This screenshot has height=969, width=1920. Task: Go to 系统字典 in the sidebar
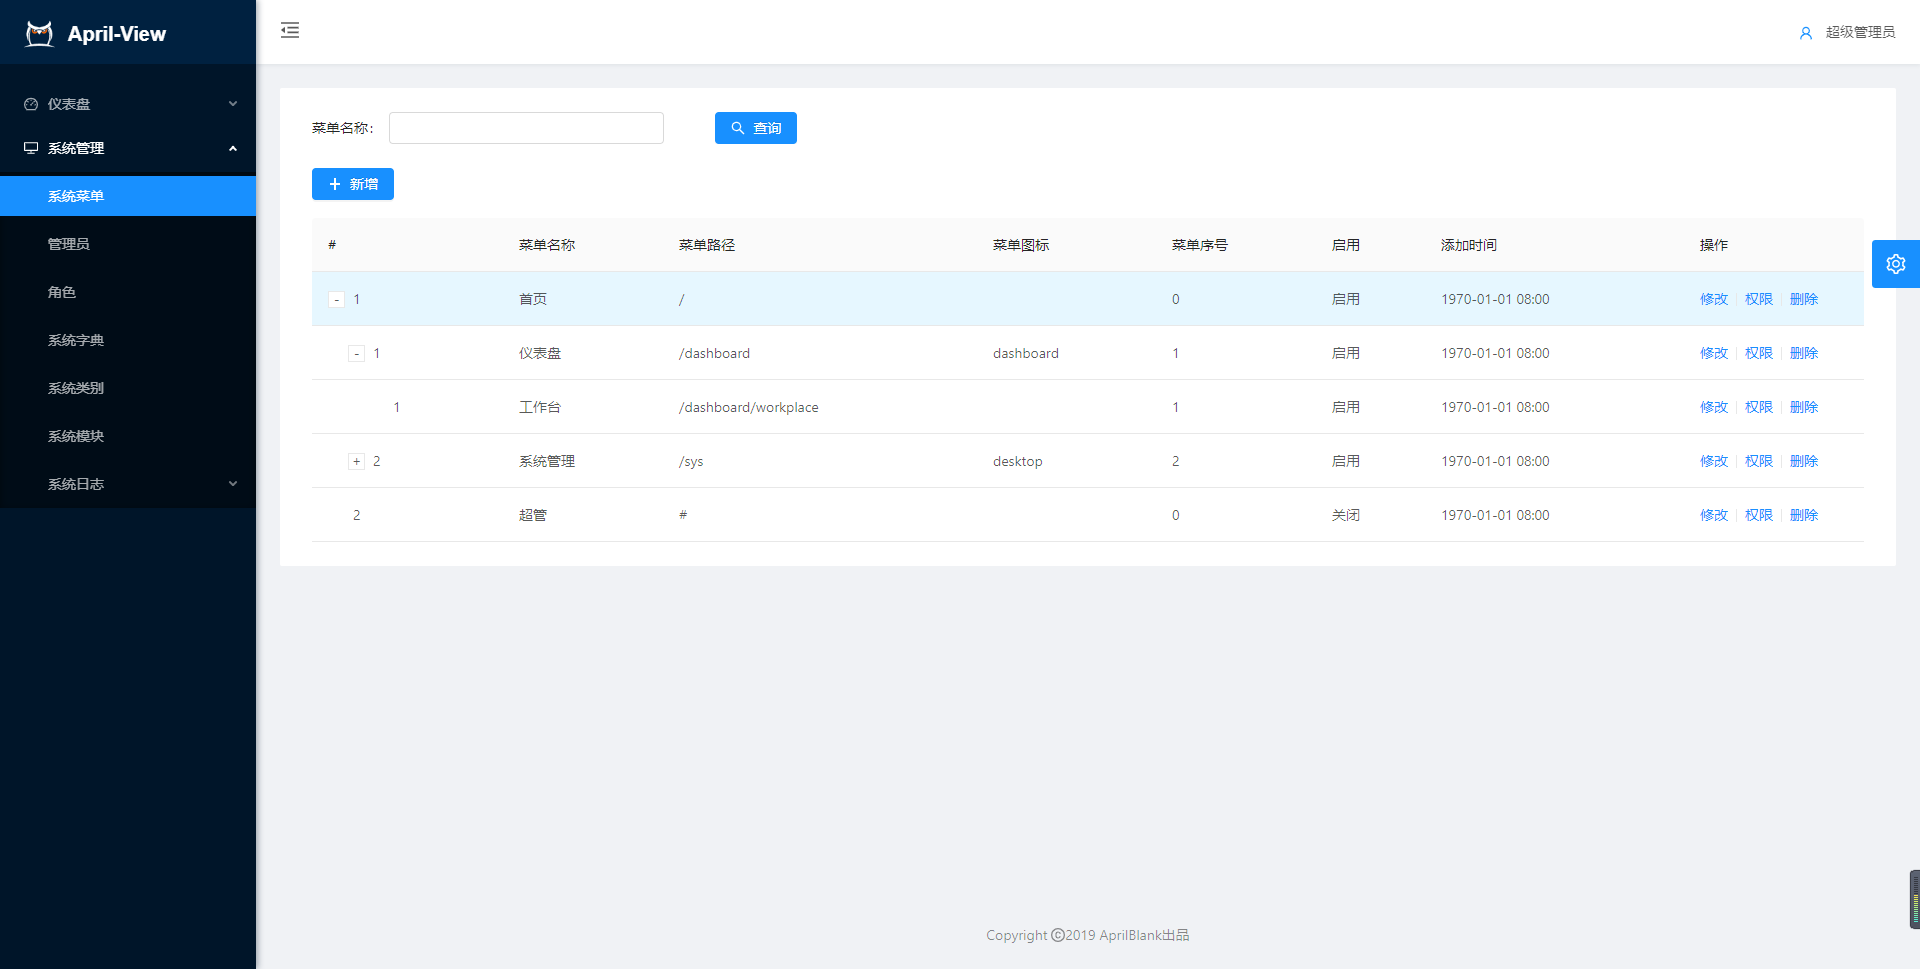point(76,340)
